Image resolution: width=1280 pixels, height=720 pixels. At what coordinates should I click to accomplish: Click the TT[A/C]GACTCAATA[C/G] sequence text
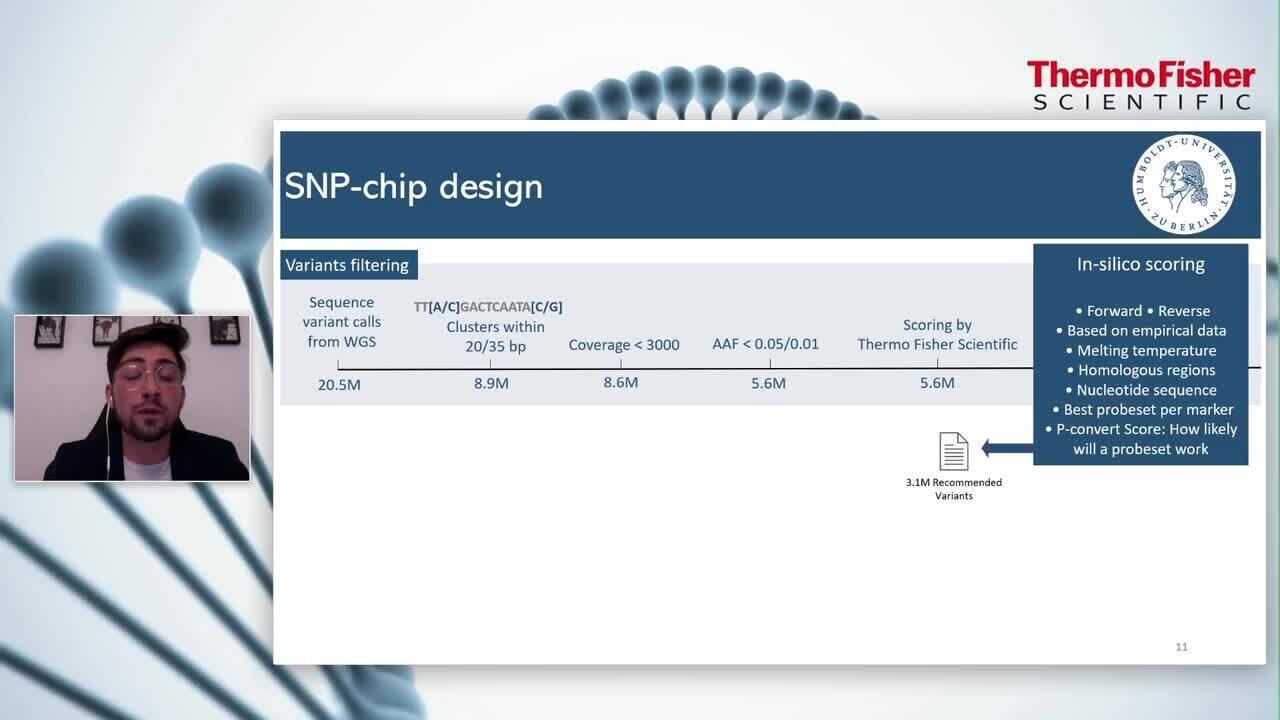click(488, 307)
